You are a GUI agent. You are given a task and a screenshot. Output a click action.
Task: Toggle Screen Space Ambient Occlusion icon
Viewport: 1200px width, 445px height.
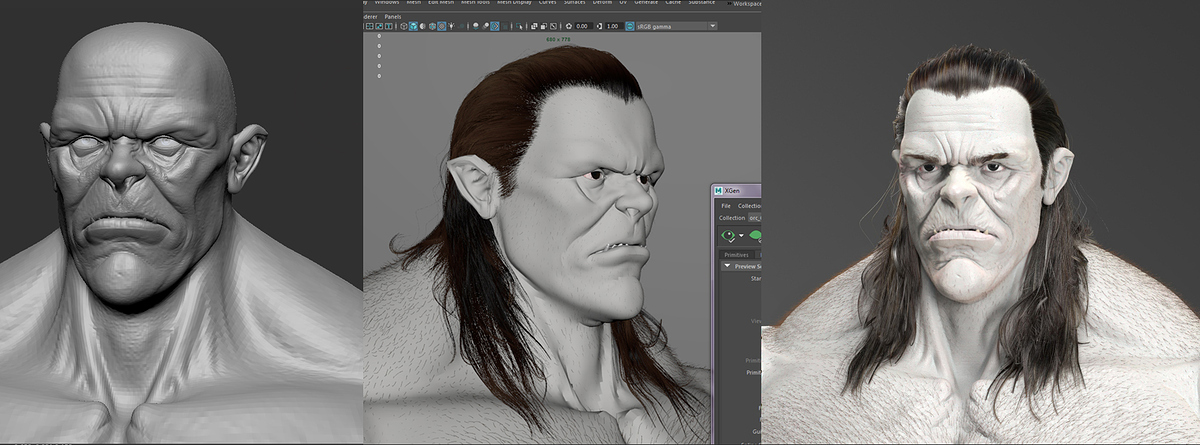[476, 26]
